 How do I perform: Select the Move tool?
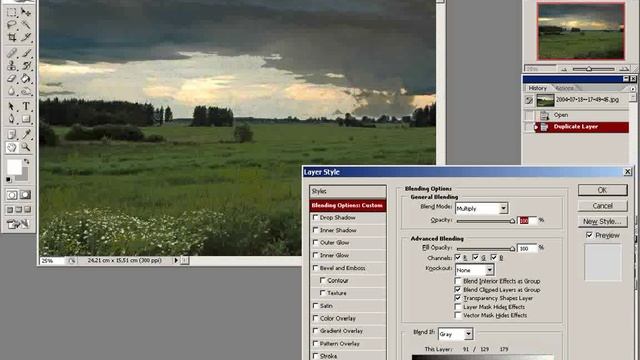(26, 12)
